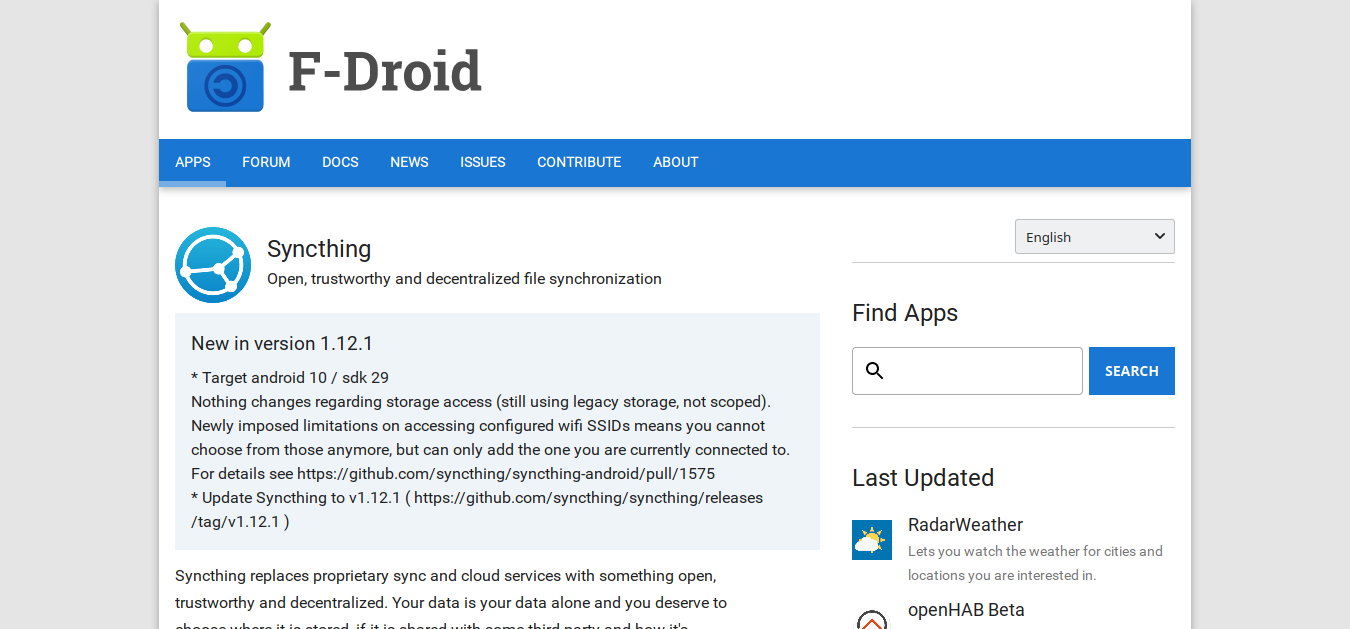The width and height of the screenshot is (1350, 629).
Task: Click the F-Droid robot logo
Action: point(225,66)
